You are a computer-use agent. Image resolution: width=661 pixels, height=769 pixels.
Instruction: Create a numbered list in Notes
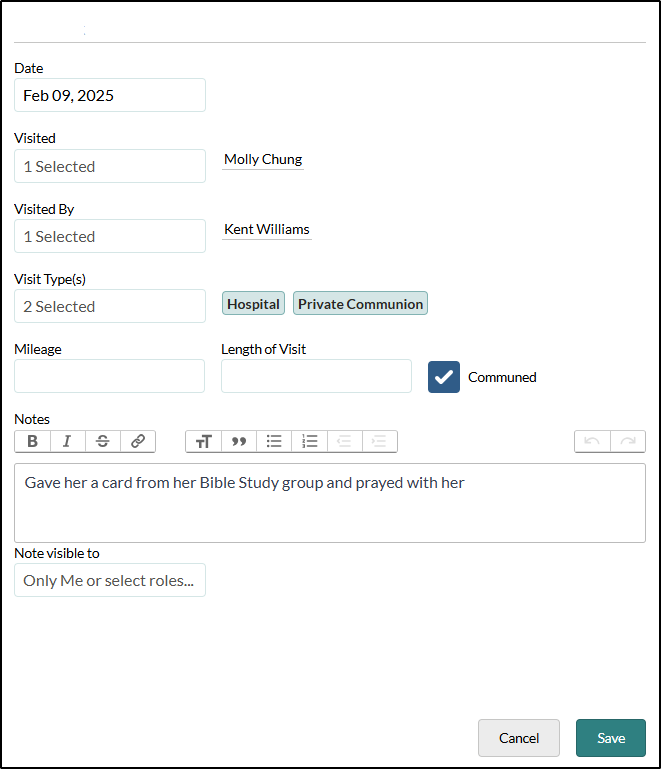click(309, 441)
